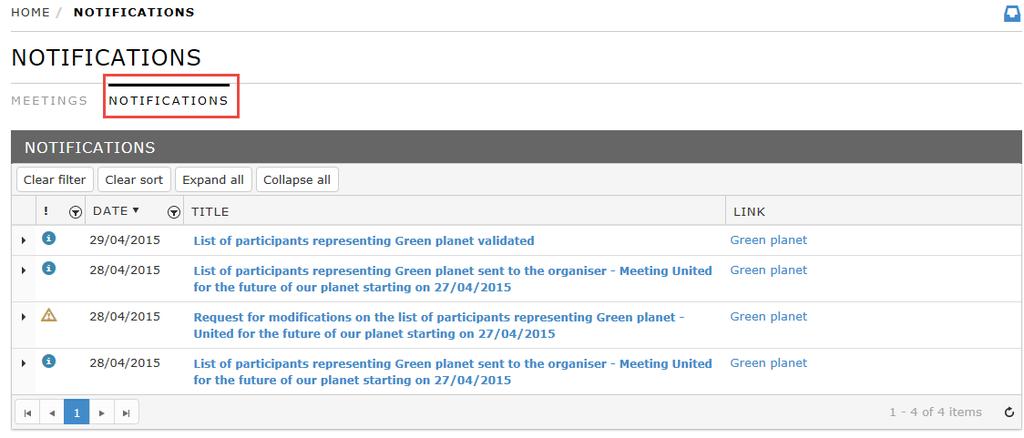Expand the last notification row dated 28/04/2015
Viewport: 1024px width, 438px height.
tap(24, 363)
